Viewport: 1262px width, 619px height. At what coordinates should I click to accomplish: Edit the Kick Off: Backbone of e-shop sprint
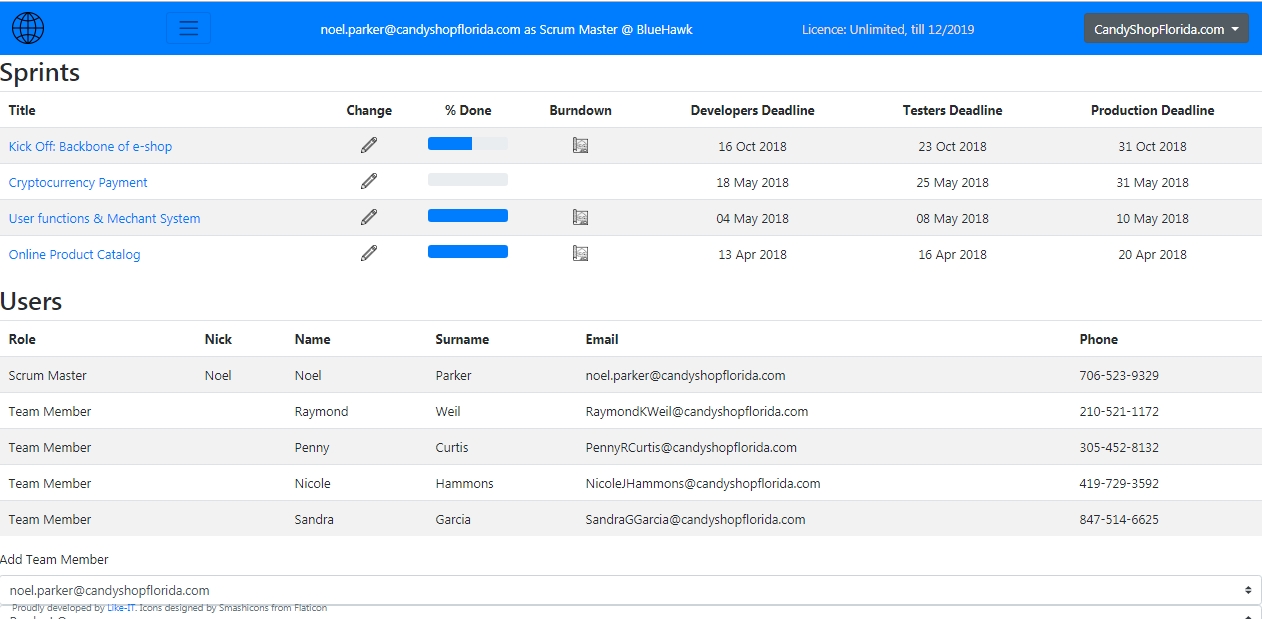(369, 145)
